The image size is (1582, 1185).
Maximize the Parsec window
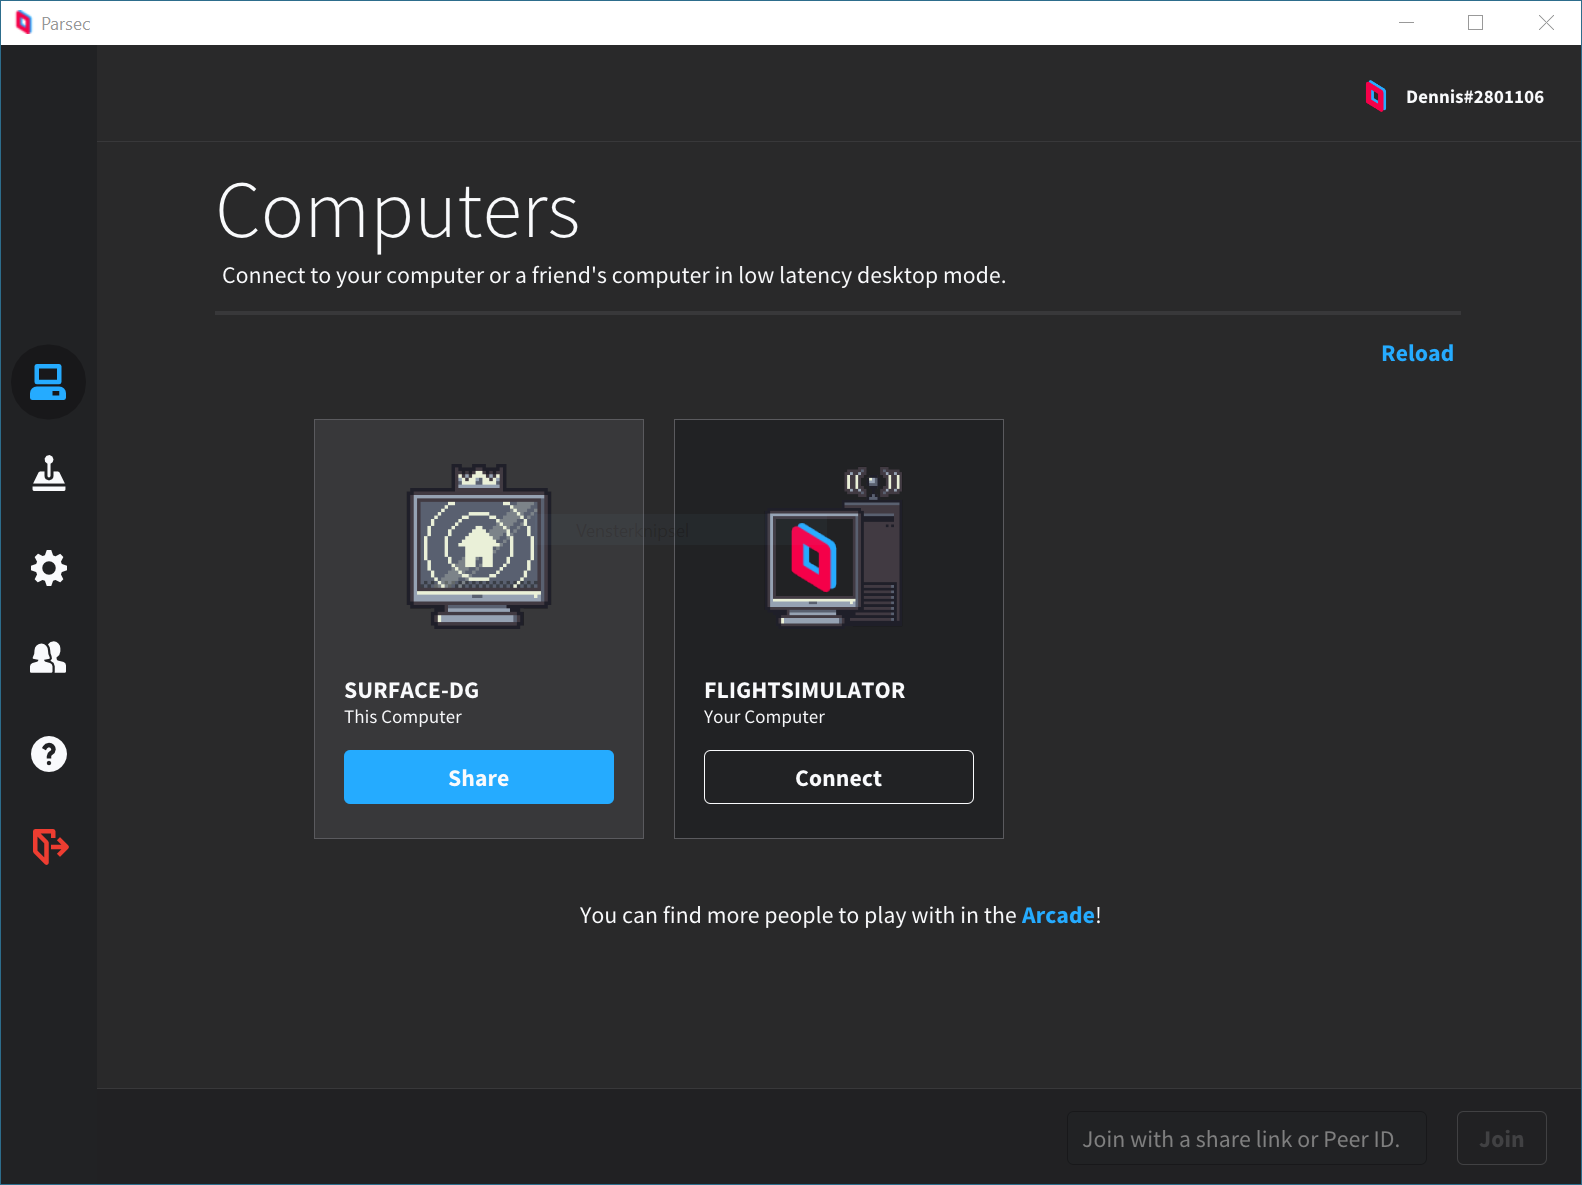1475,23
